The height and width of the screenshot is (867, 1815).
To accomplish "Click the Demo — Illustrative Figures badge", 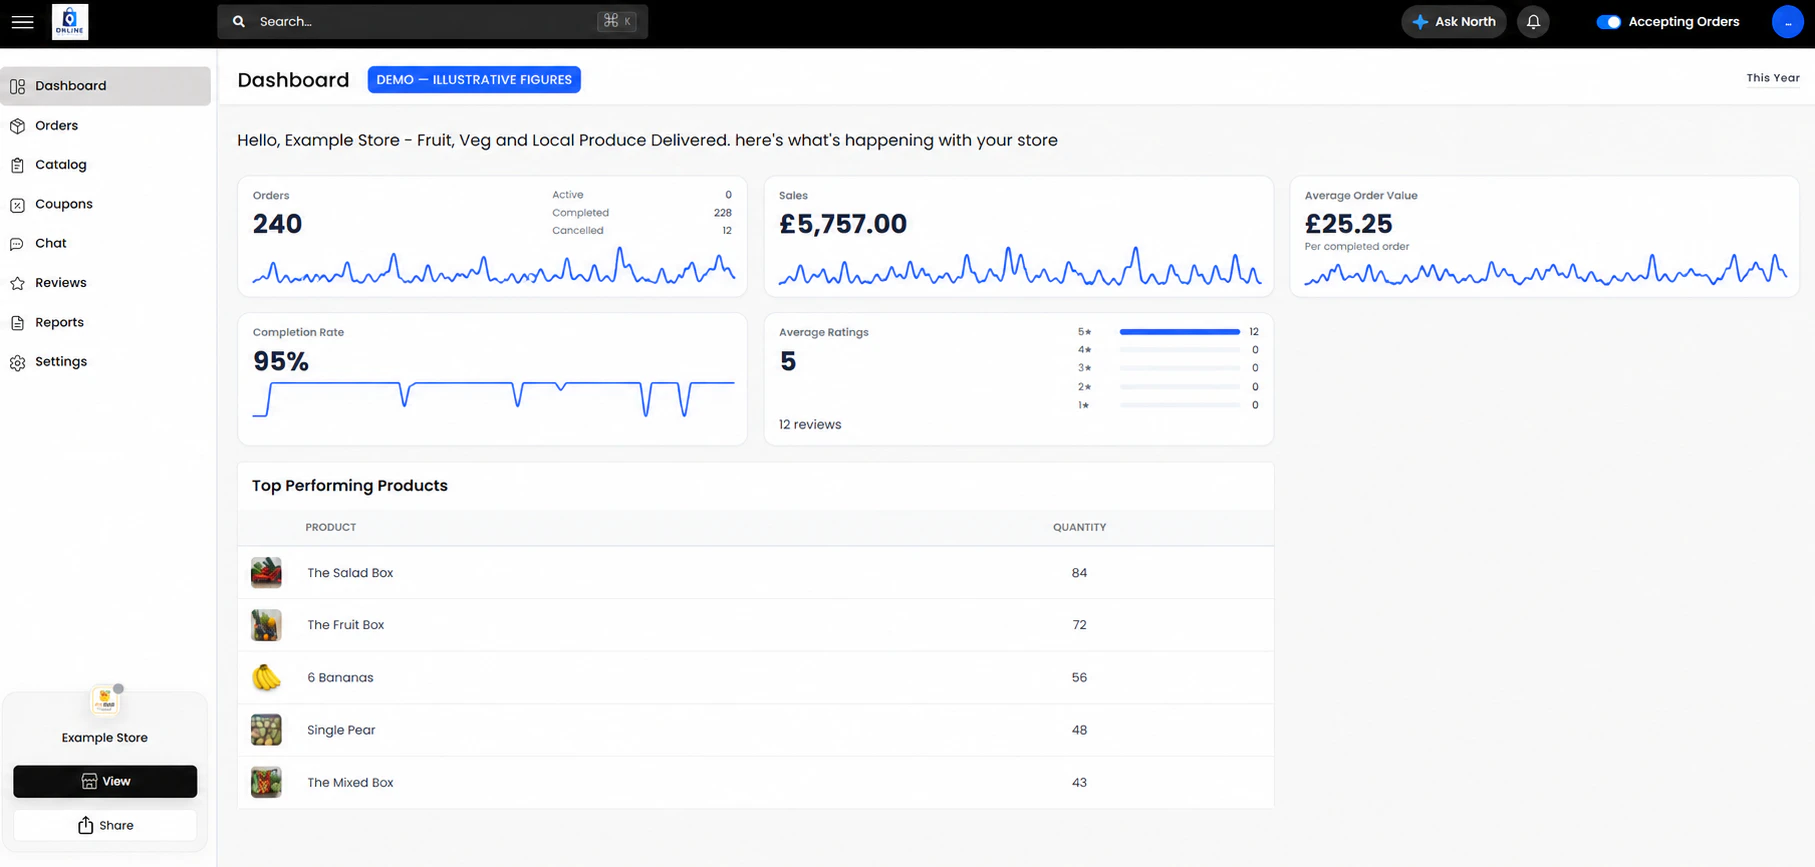I will 474,80.
